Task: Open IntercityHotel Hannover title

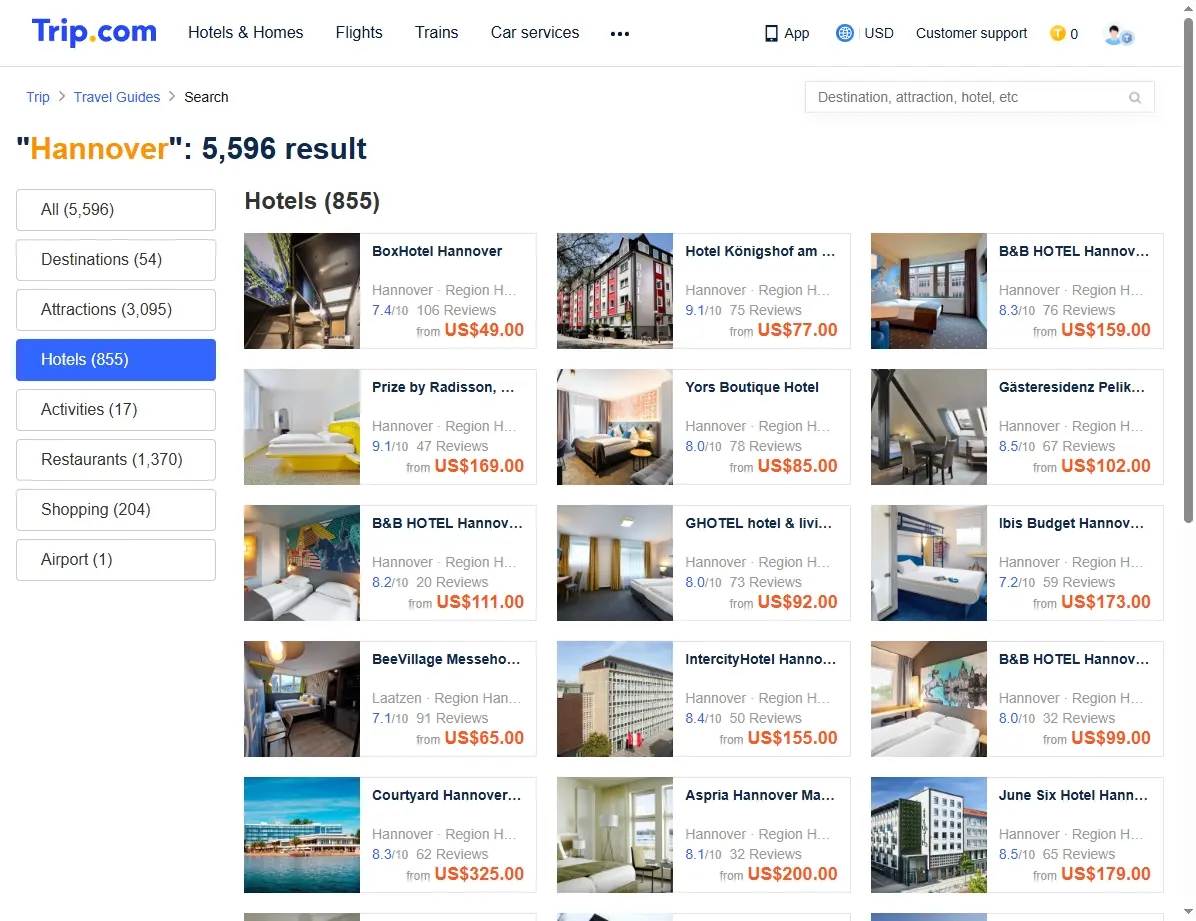Action: [760, 659]
